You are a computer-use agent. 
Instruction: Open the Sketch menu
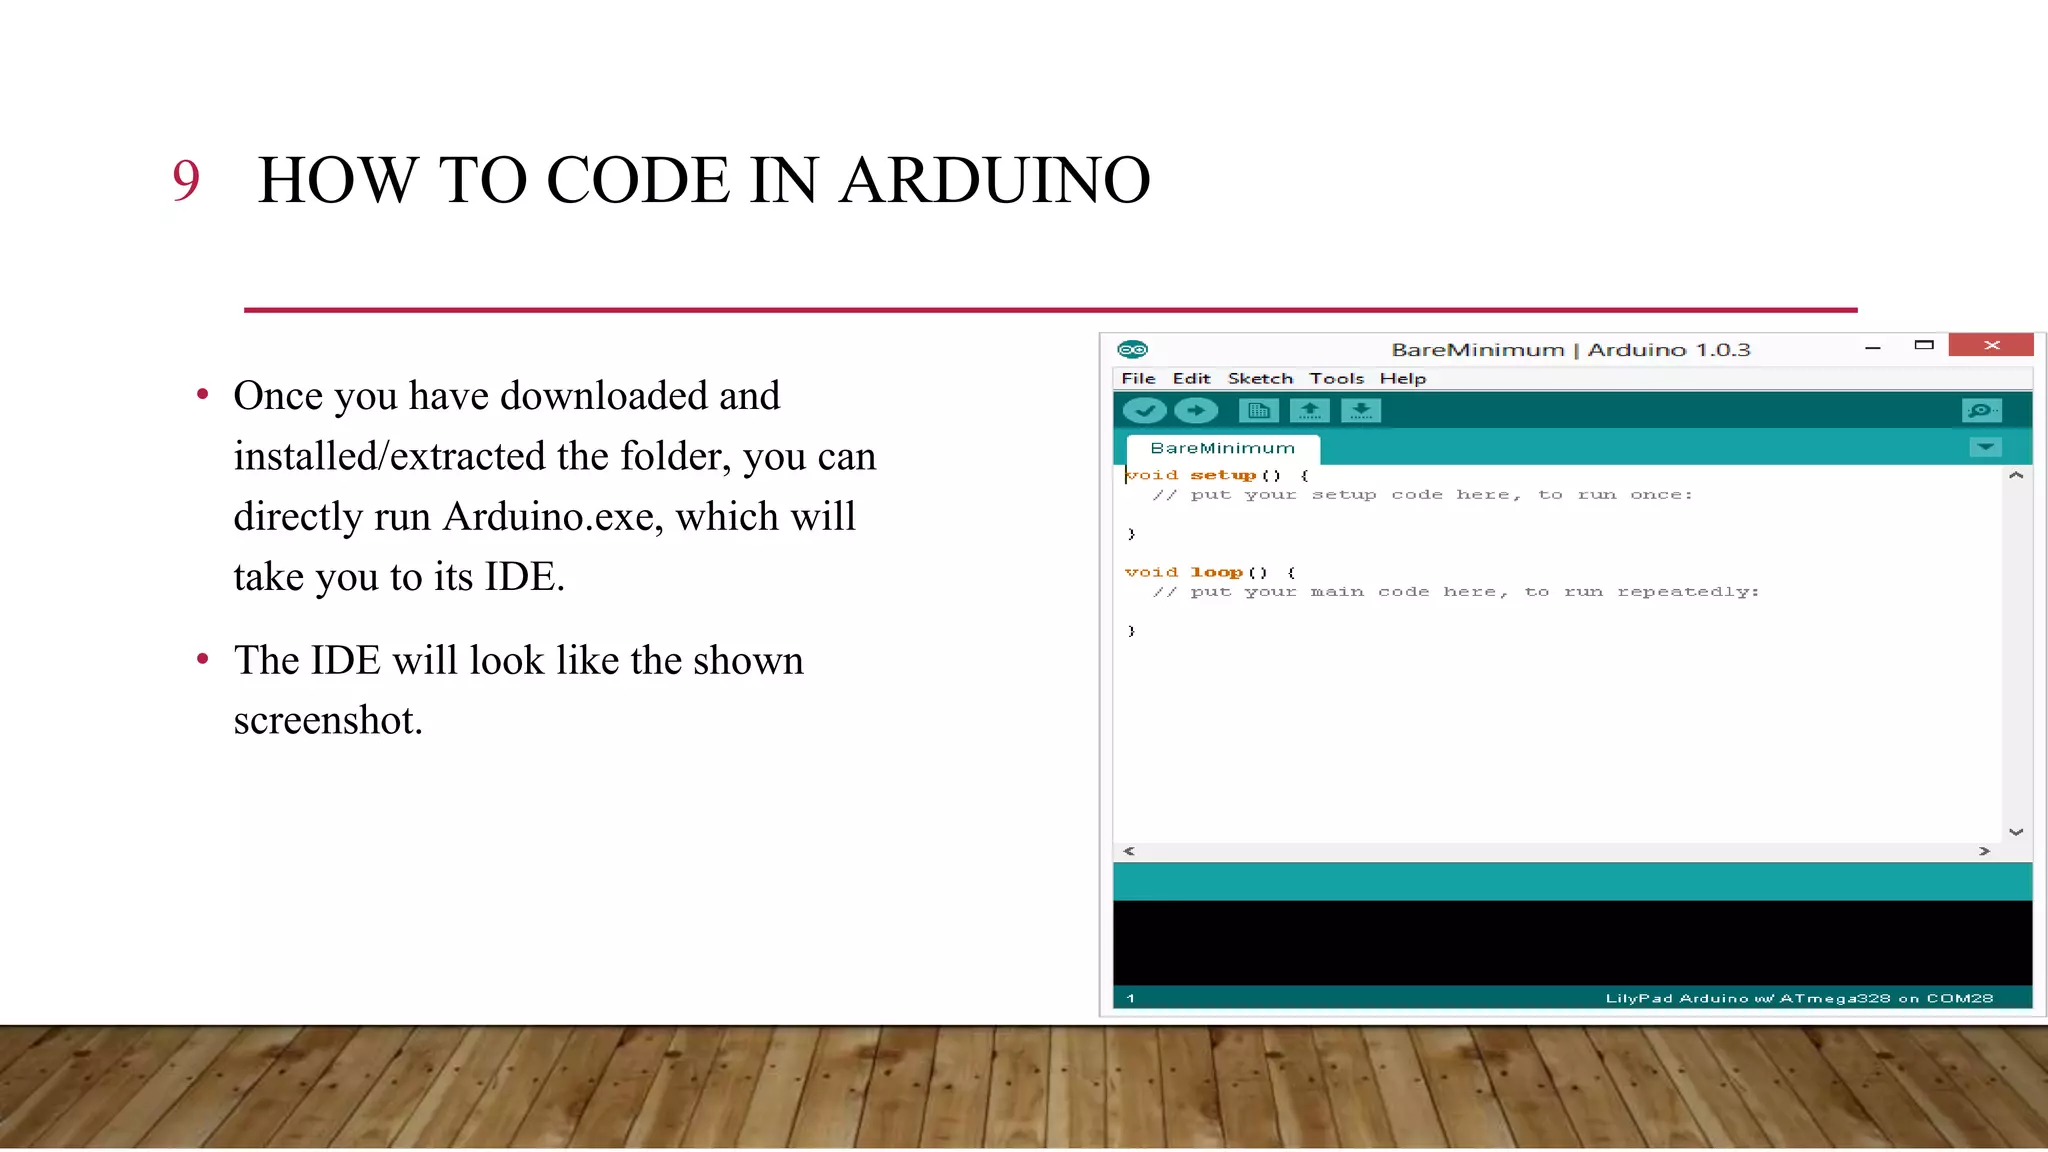point(1260,378)
